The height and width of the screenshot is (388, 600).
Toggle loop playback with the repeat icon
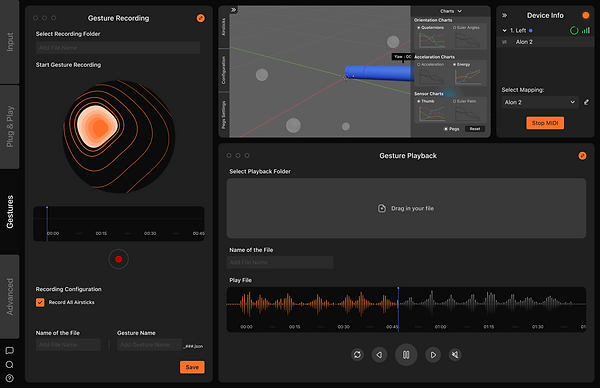(357, 355)
